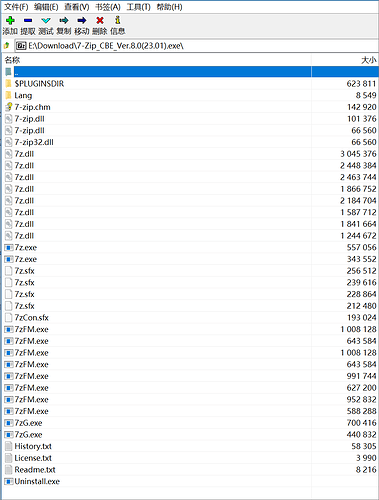Select 7z.dll with size 1 244 672
Image resolution: width=379 pixels, height=500 pixels.
191,235
